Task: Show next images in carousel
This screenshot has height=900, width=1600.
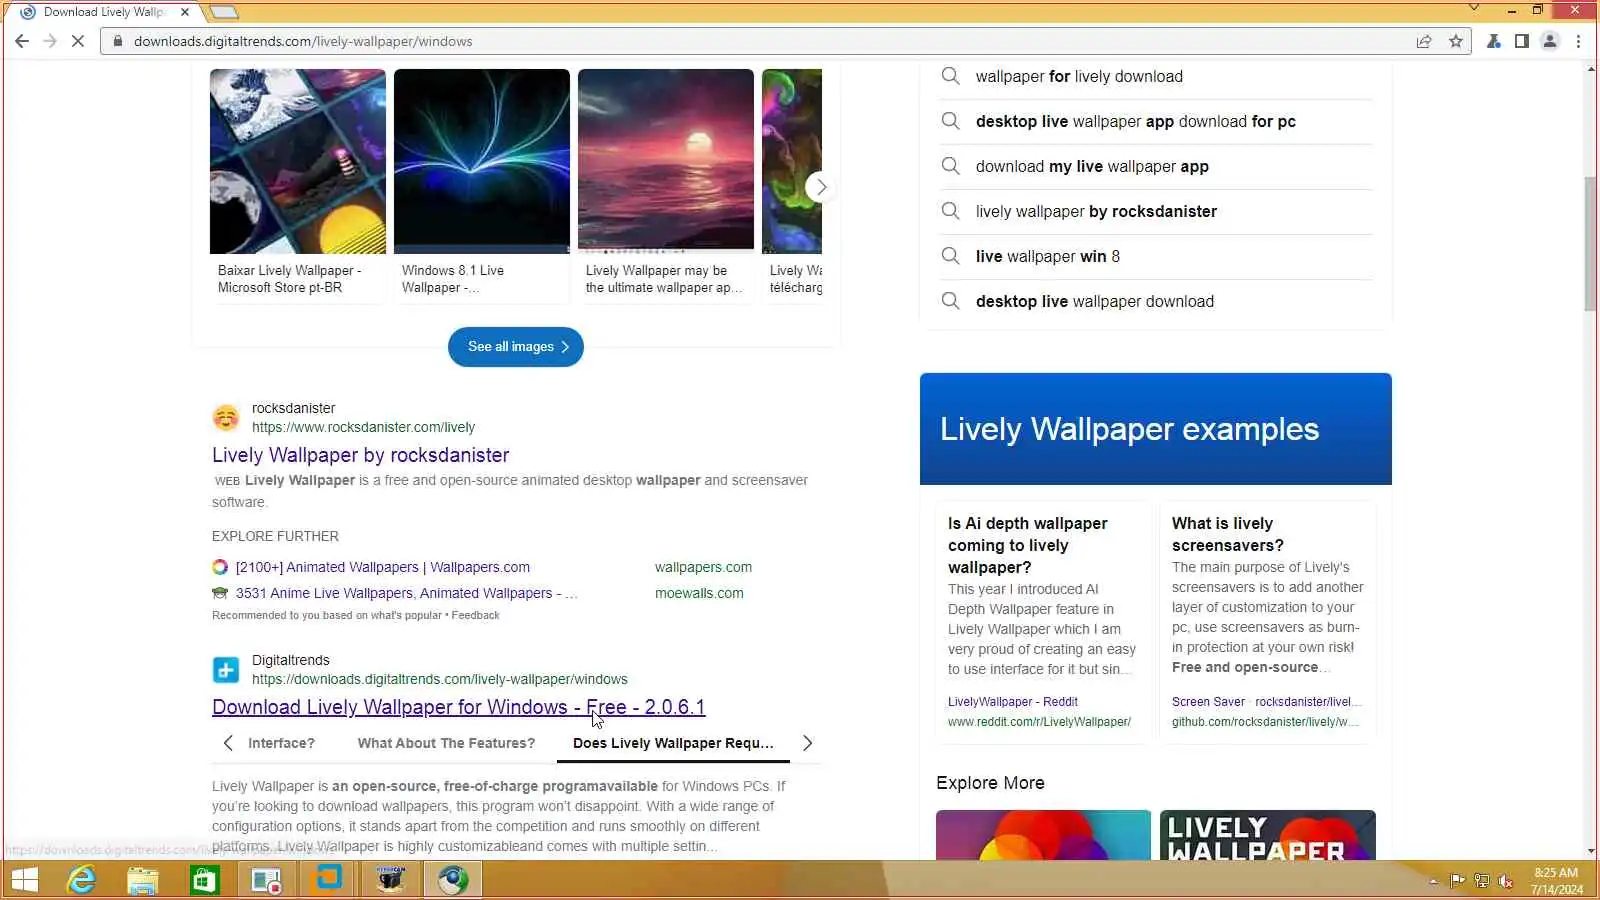Action: pos(821,187)
